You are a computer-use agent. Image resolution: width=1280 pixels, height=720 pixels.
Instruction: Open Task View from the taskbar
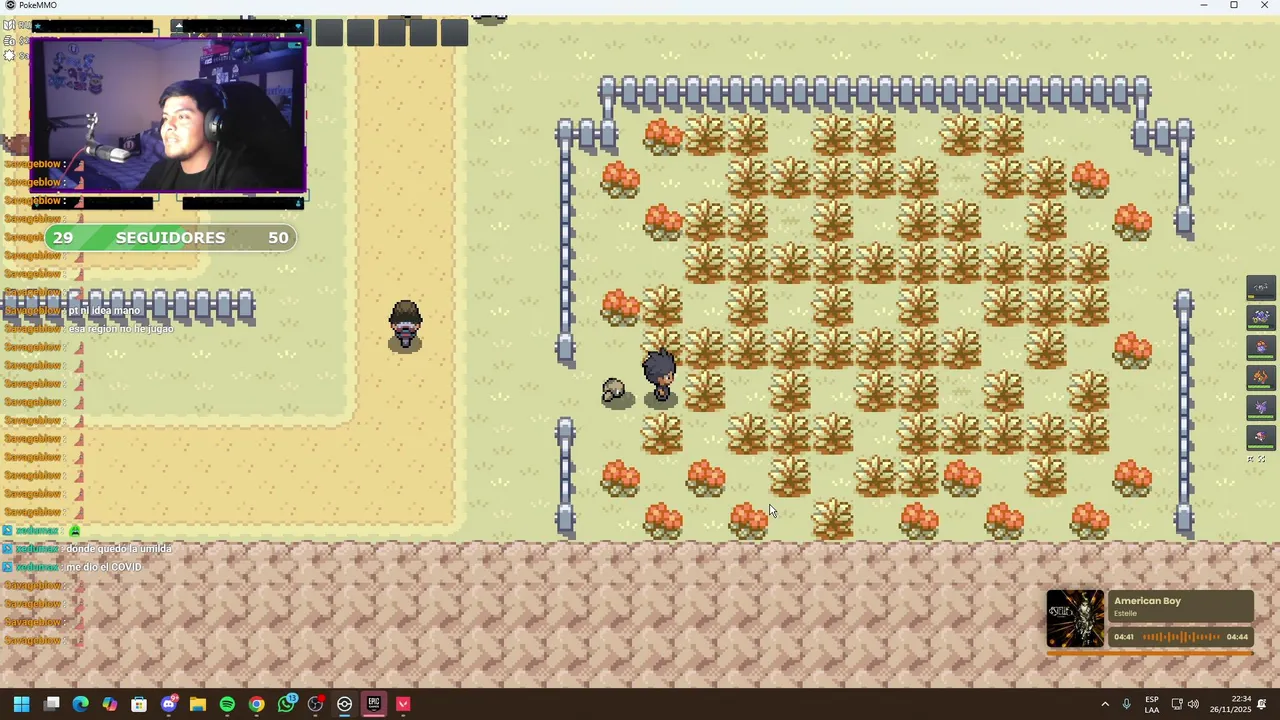click(52, 704)
